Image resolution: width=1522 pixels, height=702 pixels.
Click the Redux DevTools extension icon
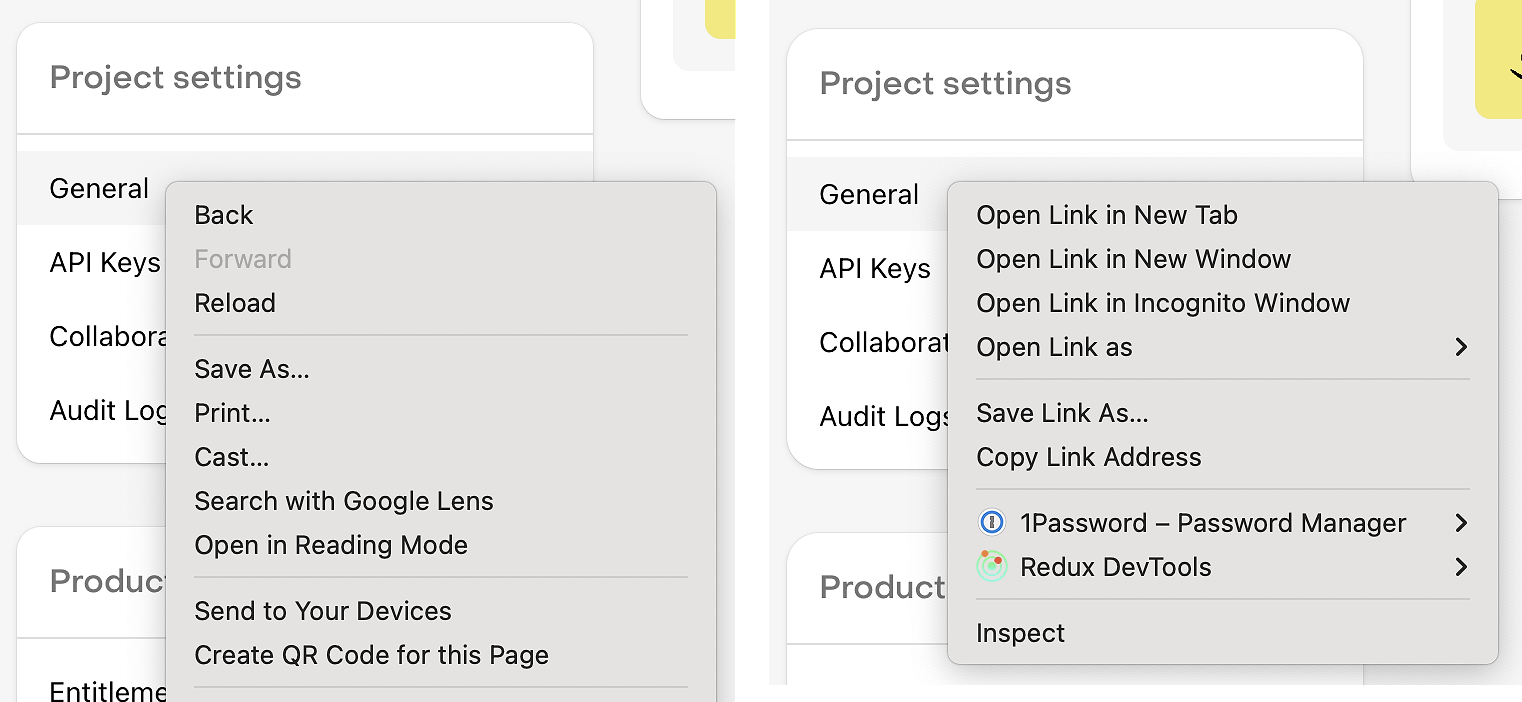click(x=991, y=567)
